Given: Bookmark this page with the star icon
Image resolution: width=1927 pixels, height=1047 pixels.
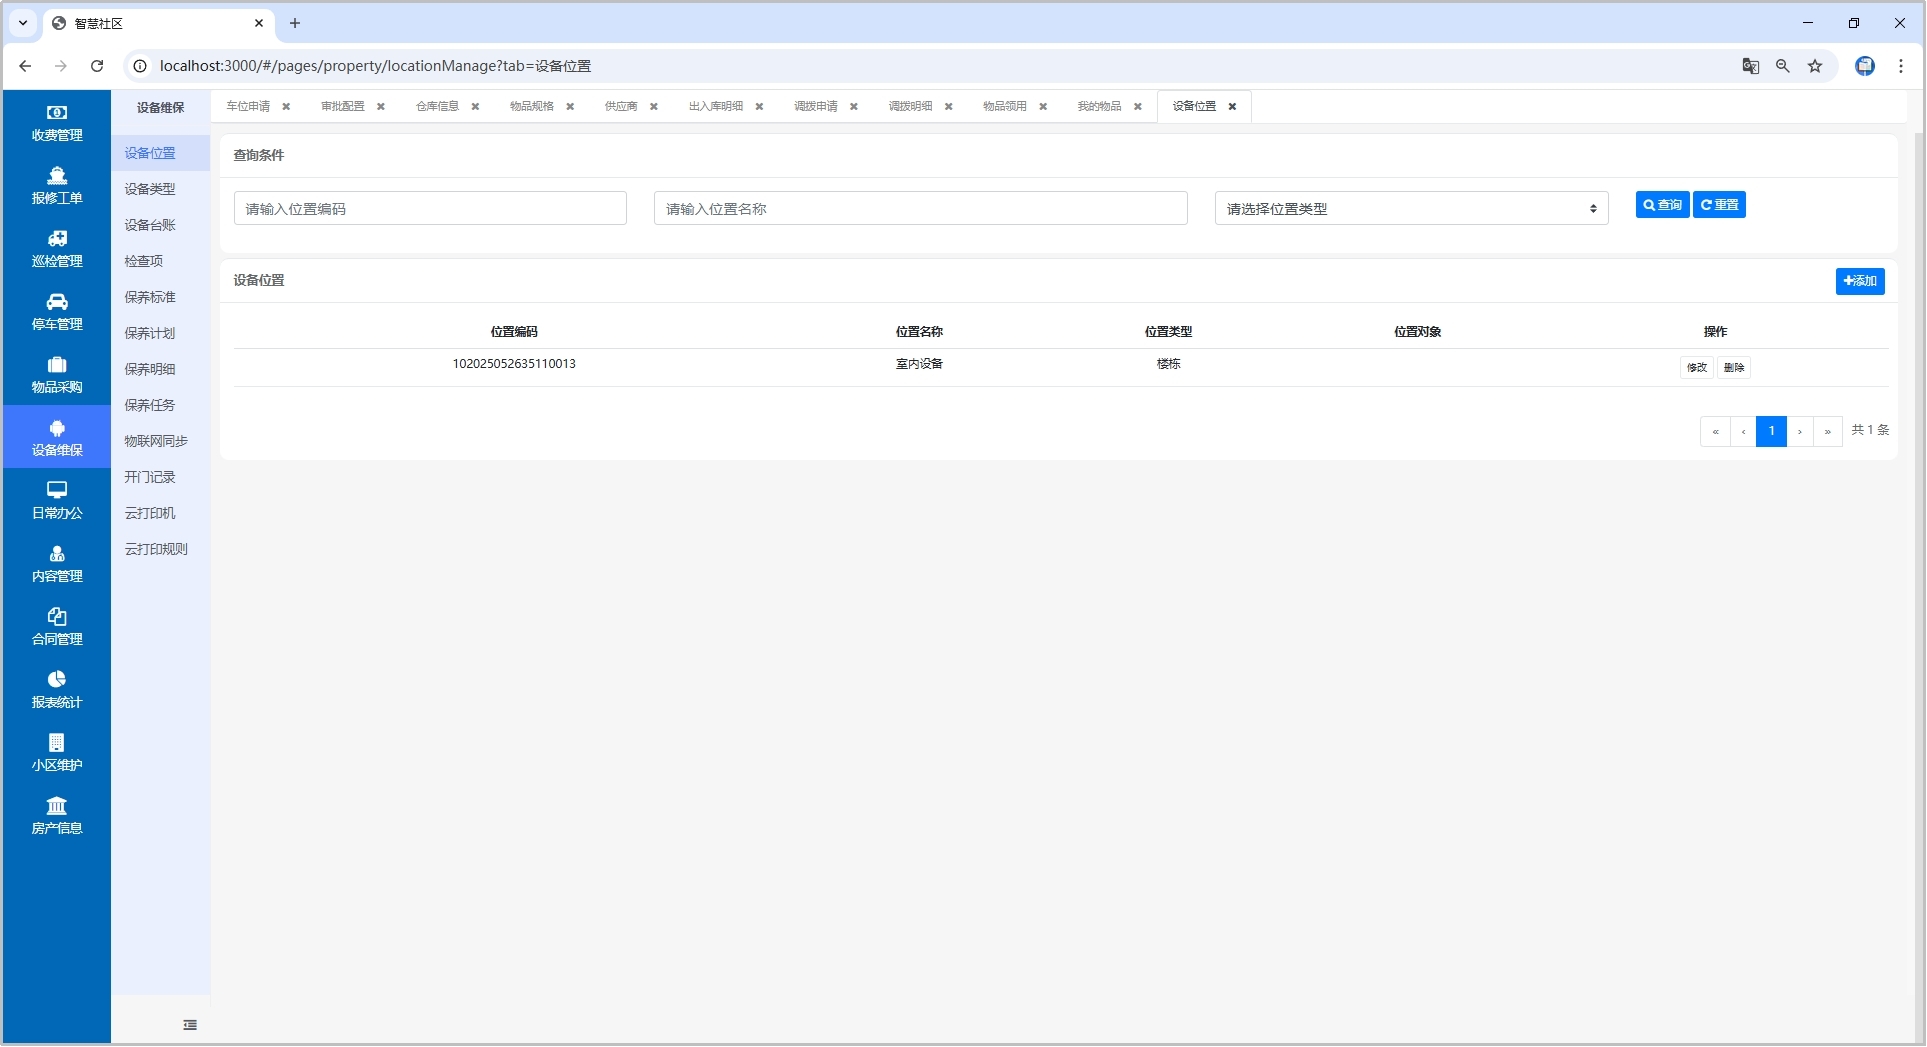Looking at the screenshot, I should (1815, 66).
